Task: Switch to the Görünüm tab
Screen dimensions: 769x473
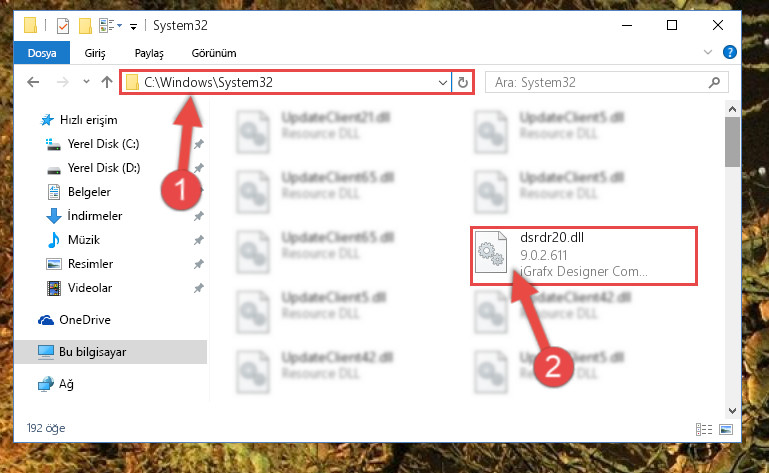Action: (214, 53)
